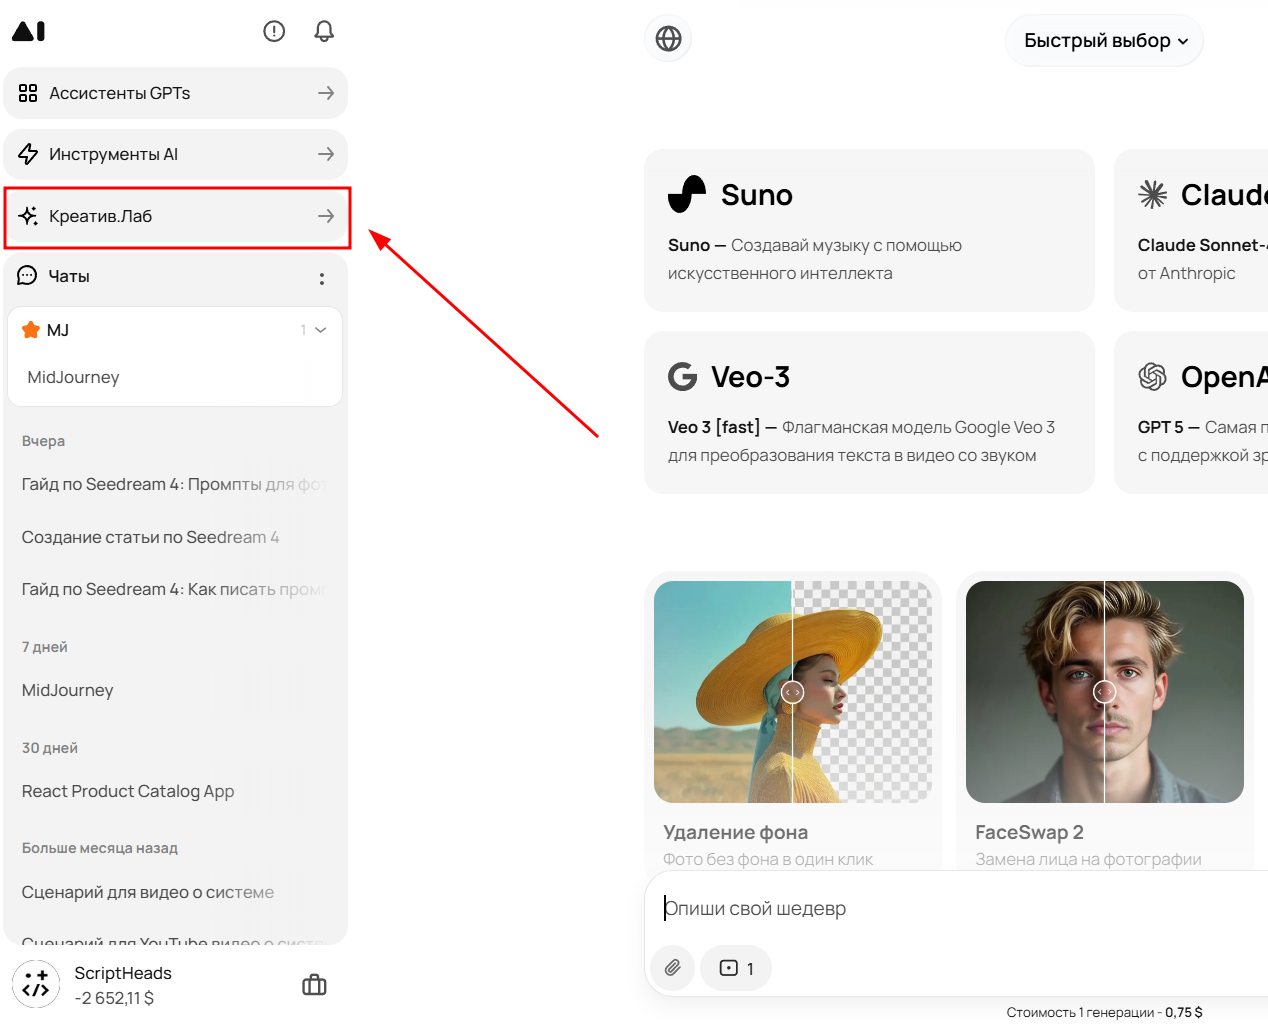This screenshot has height=1025, width=1268.
Task: Open the MidJourney chat inside MJ folder
Action: pyautogui.click(x=74, y=377)
